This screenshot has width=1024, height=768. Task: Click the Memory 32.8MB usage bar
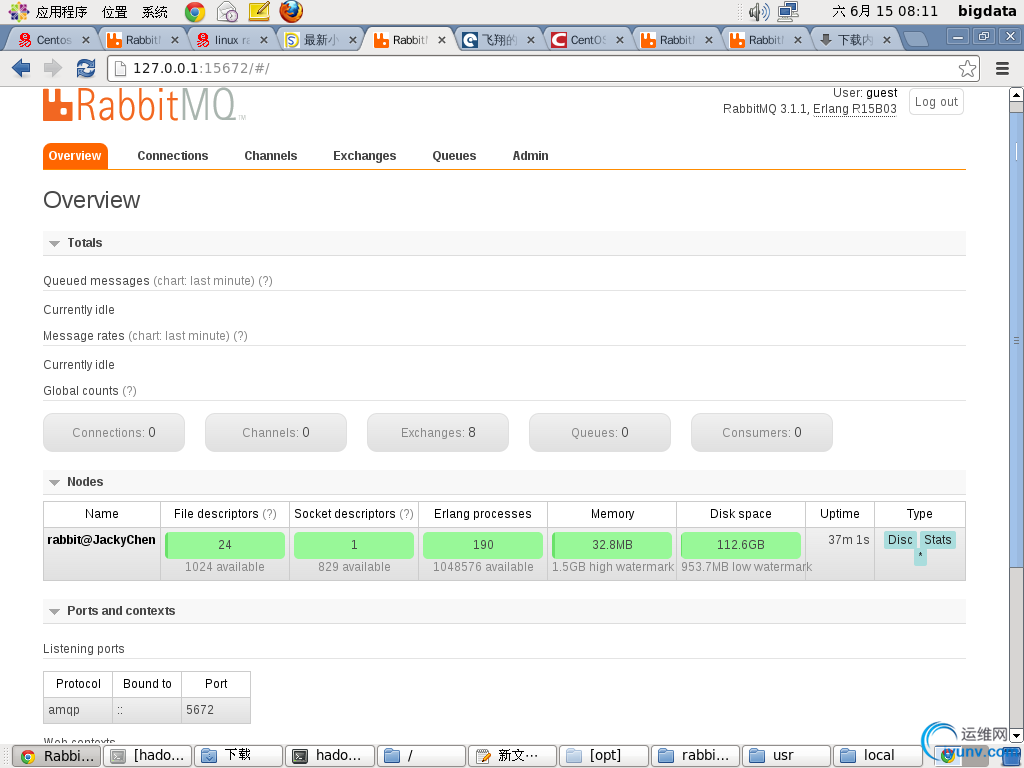coord(612,545)
